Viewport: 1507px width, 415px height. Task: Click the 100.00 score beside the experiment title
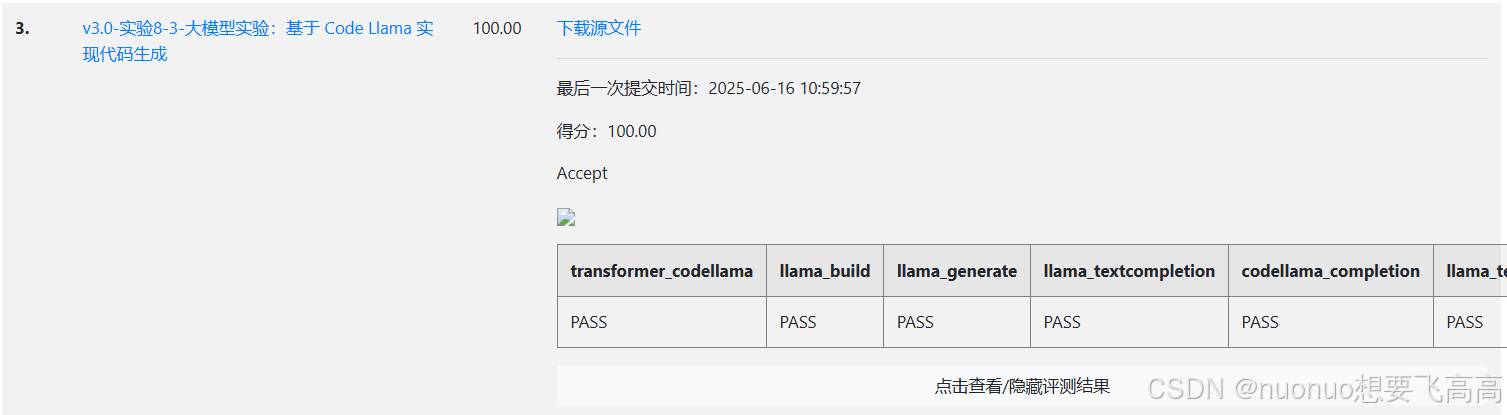pos(497,28)
